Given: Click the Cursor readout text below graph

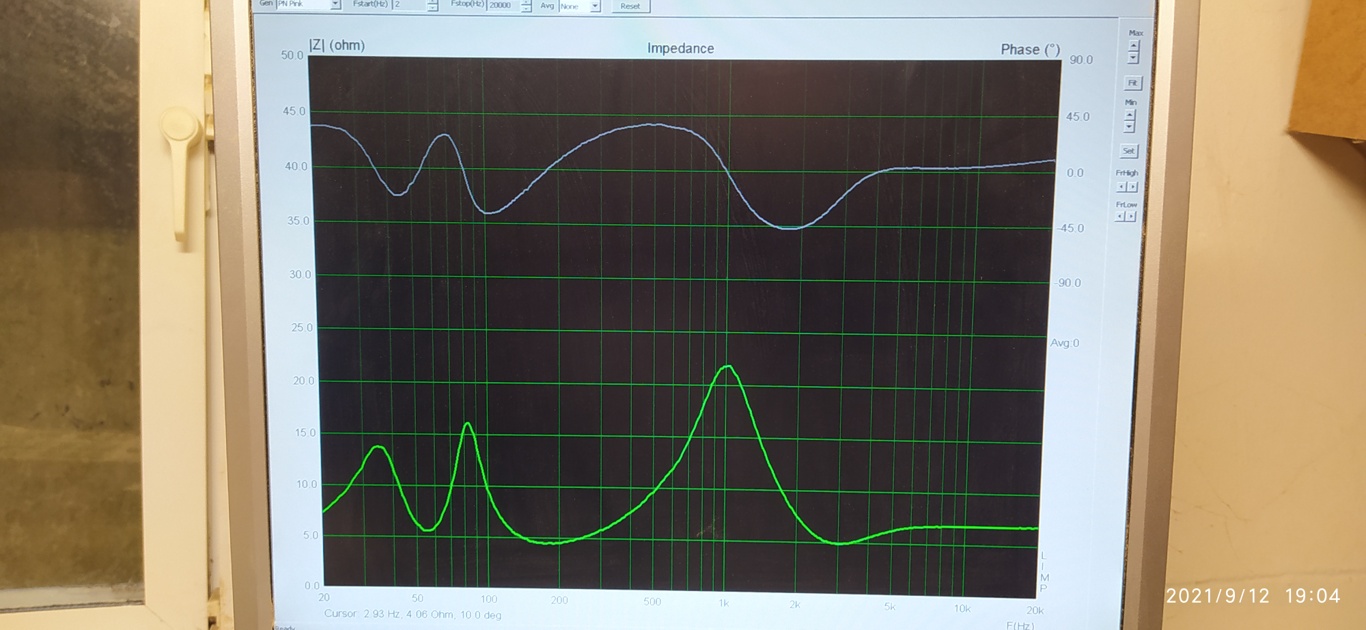Looking at the screenshot, I should point(413,615).
